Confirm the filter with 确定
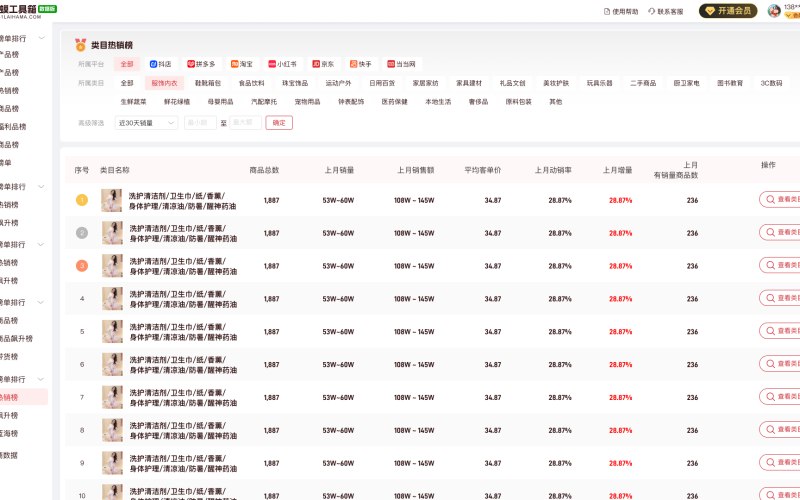This screenshot has width=800, height=500. tap(279, 122)
